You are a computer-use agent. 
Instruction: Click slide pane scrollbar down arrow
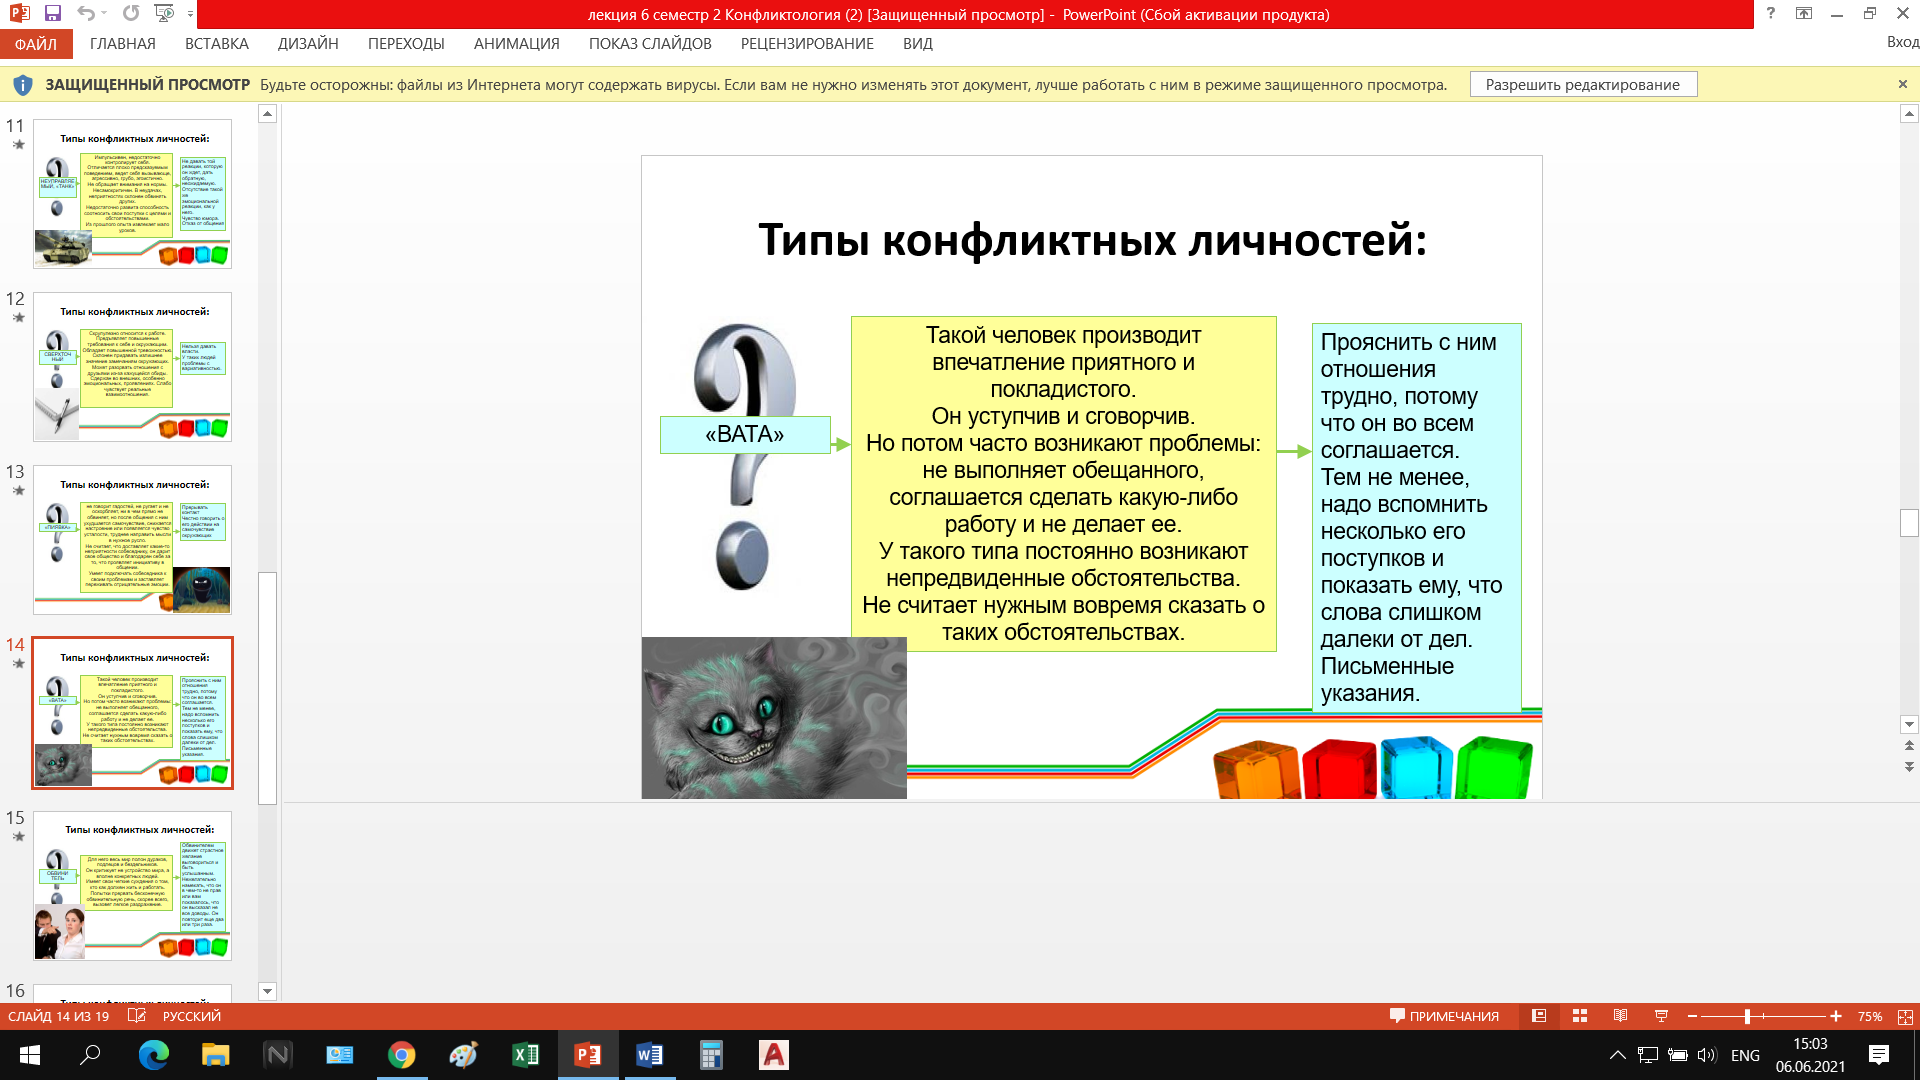267,992
